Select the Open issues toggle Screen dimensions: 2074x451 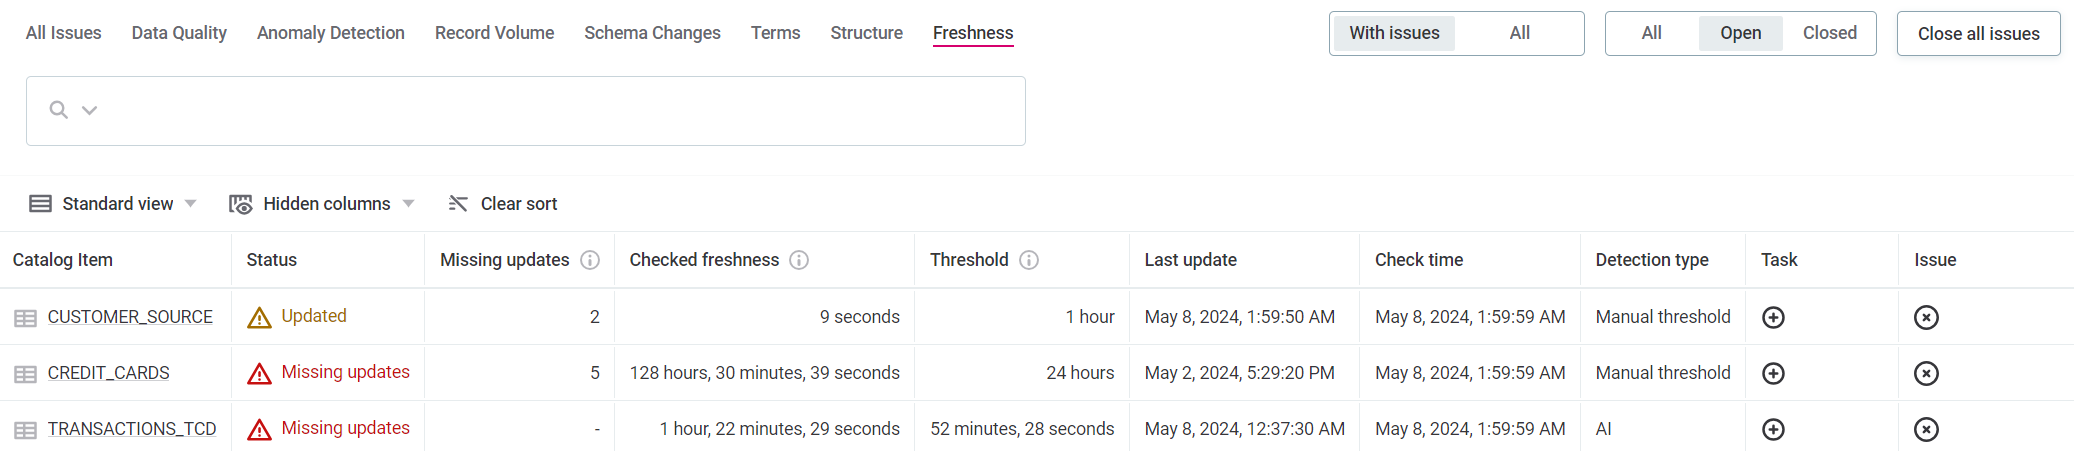1740,33
